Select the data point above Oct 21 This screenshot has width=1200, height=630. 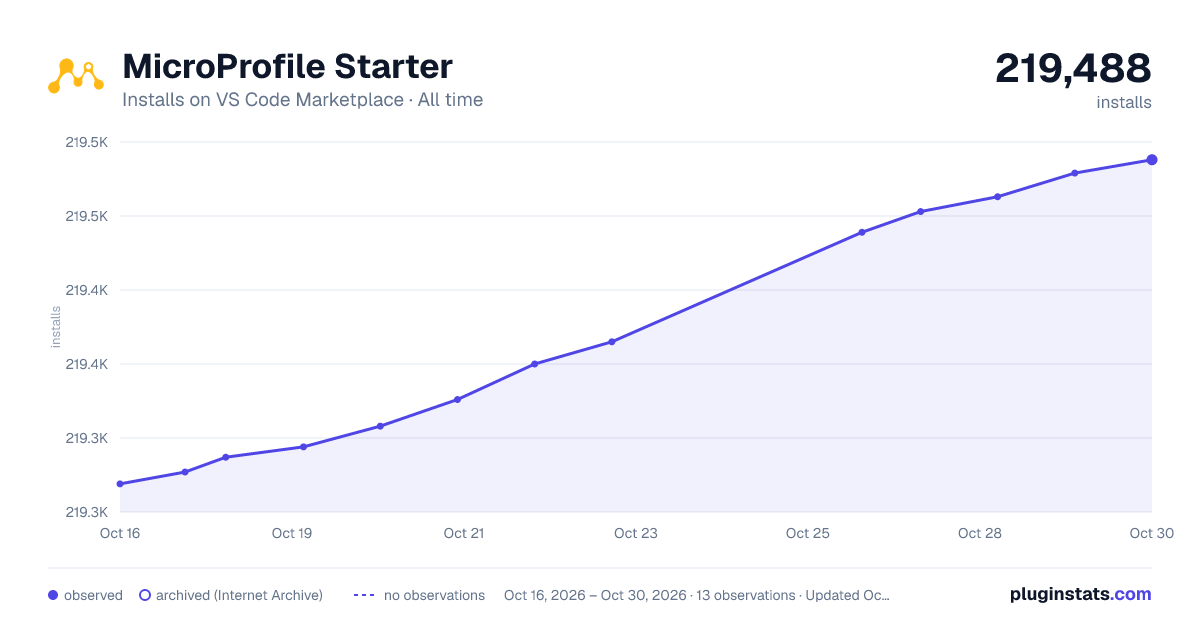pos(457,400)
